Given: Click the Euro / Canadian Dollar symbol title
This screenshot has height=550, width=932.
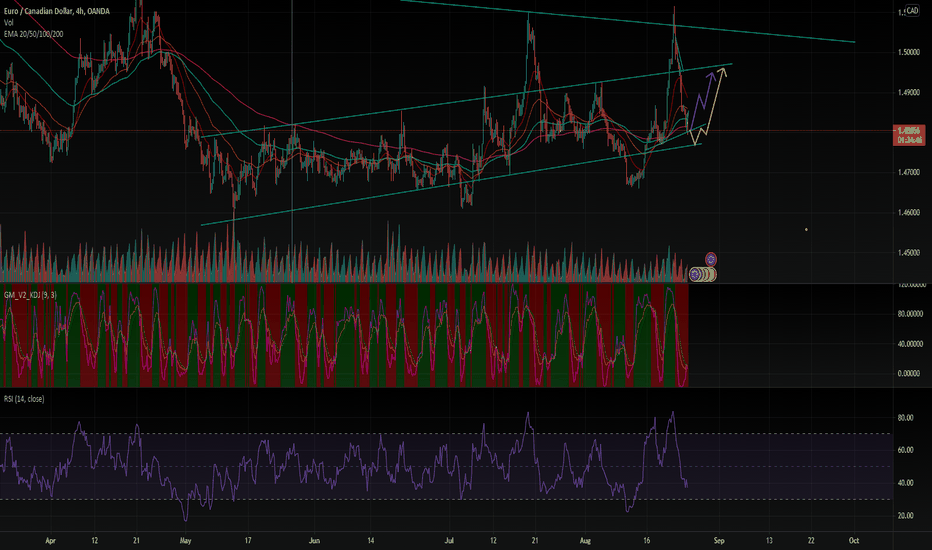Looking at the screenshot, I should point(56,11).
